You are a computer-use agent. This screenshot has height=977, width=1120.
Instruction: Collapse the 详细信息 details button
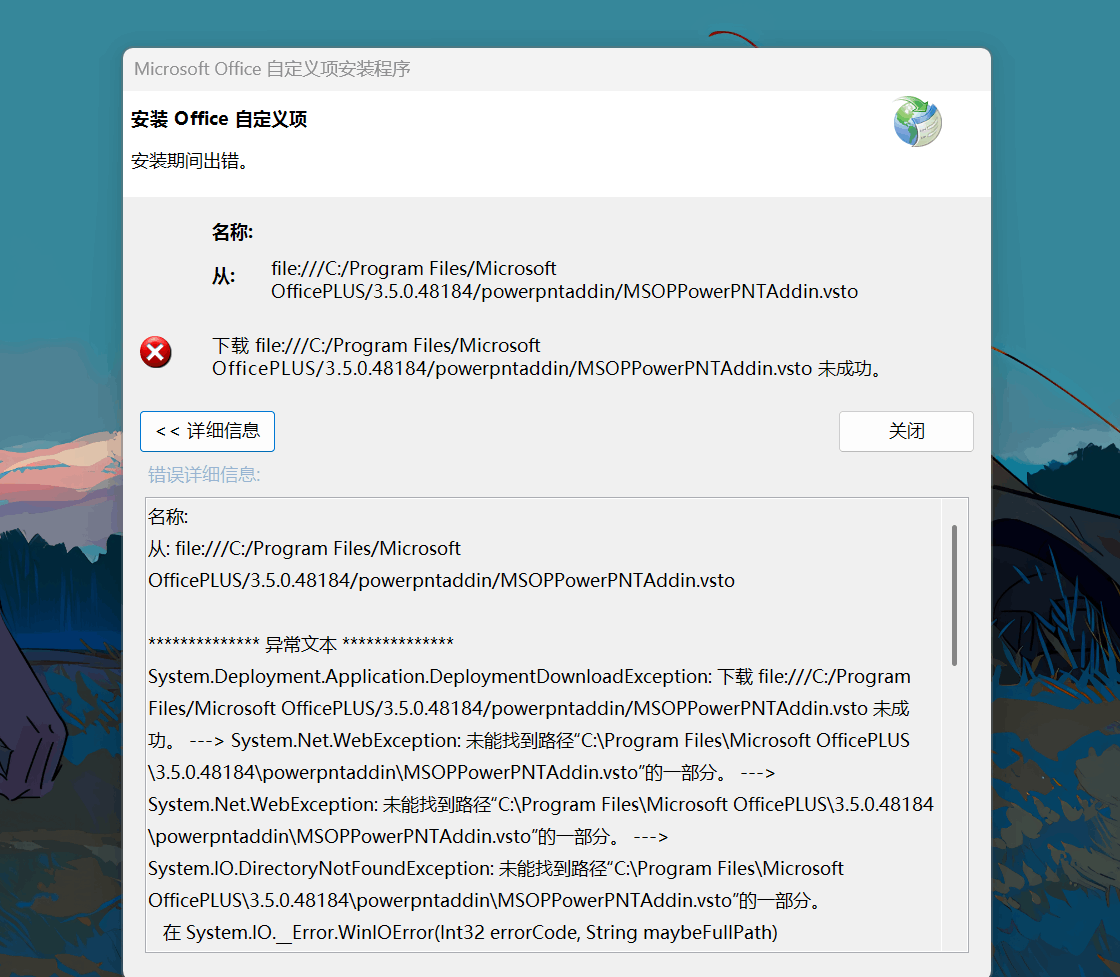coord(207,431)
